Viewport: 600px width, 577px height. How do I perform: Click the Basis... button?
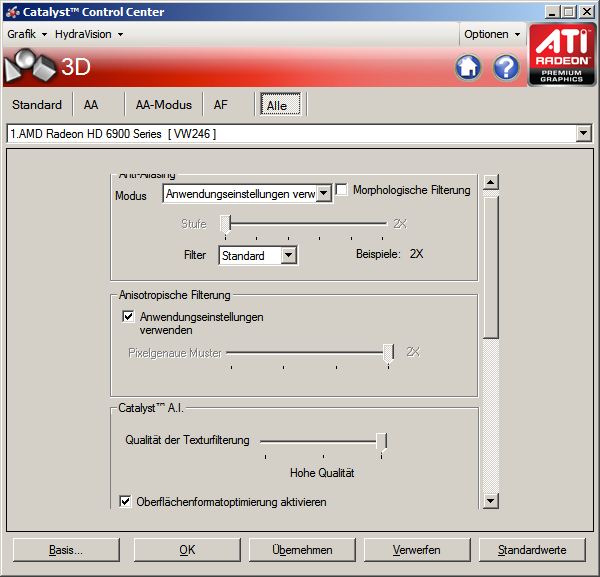(x=66, y=550)
